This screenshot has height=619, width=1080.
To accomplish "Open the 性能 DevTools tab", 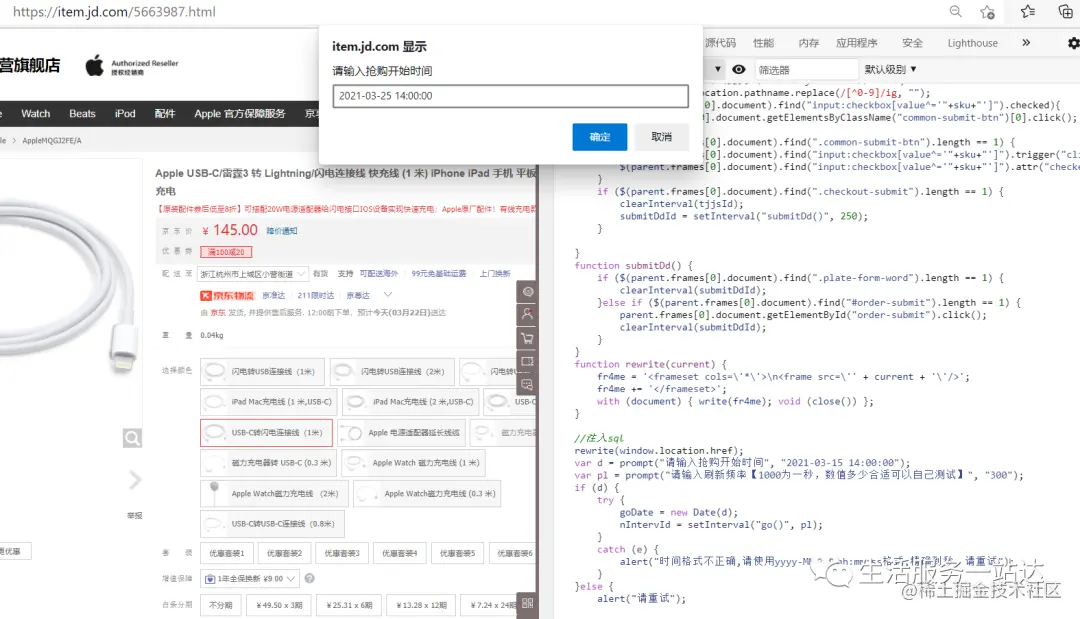I will click(x=763, y=43).
